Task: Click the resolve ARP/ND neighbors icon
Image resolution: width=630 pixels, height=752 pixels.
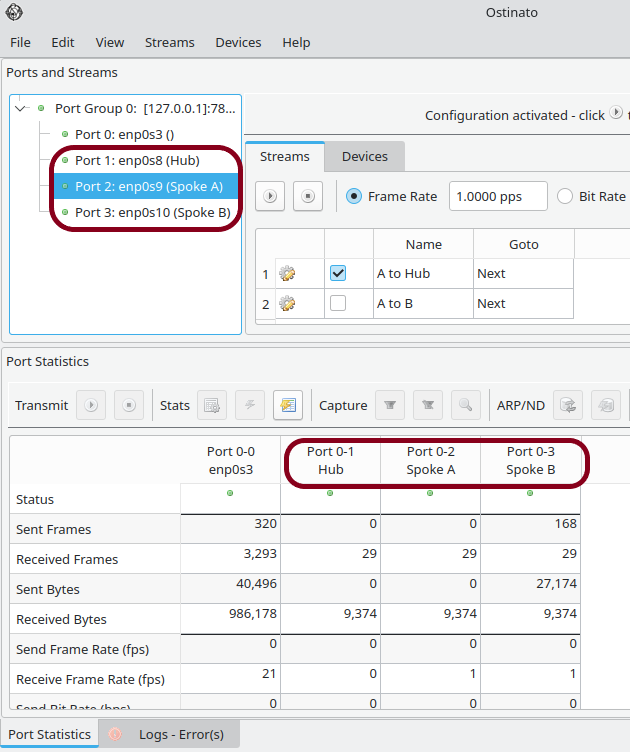Action: (x=568, y=405)
